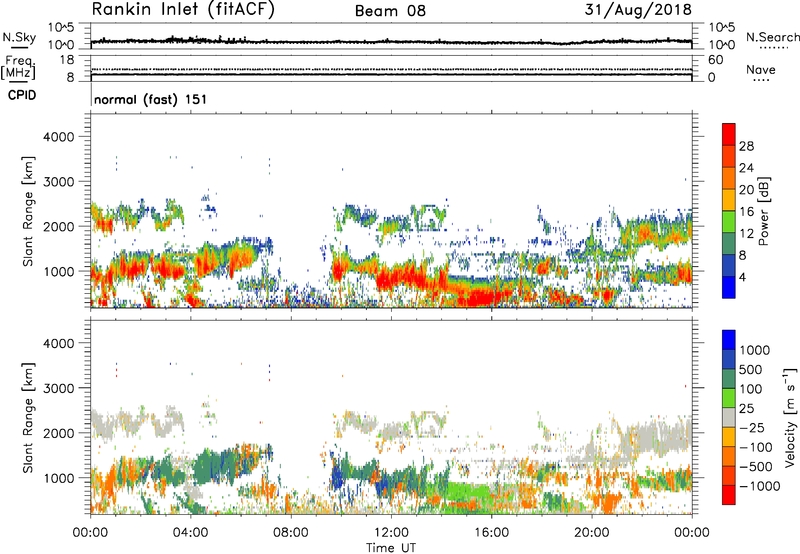The image size is (800, 554).
Task: Click the "CPID" row label
Action: click(22, 95)
